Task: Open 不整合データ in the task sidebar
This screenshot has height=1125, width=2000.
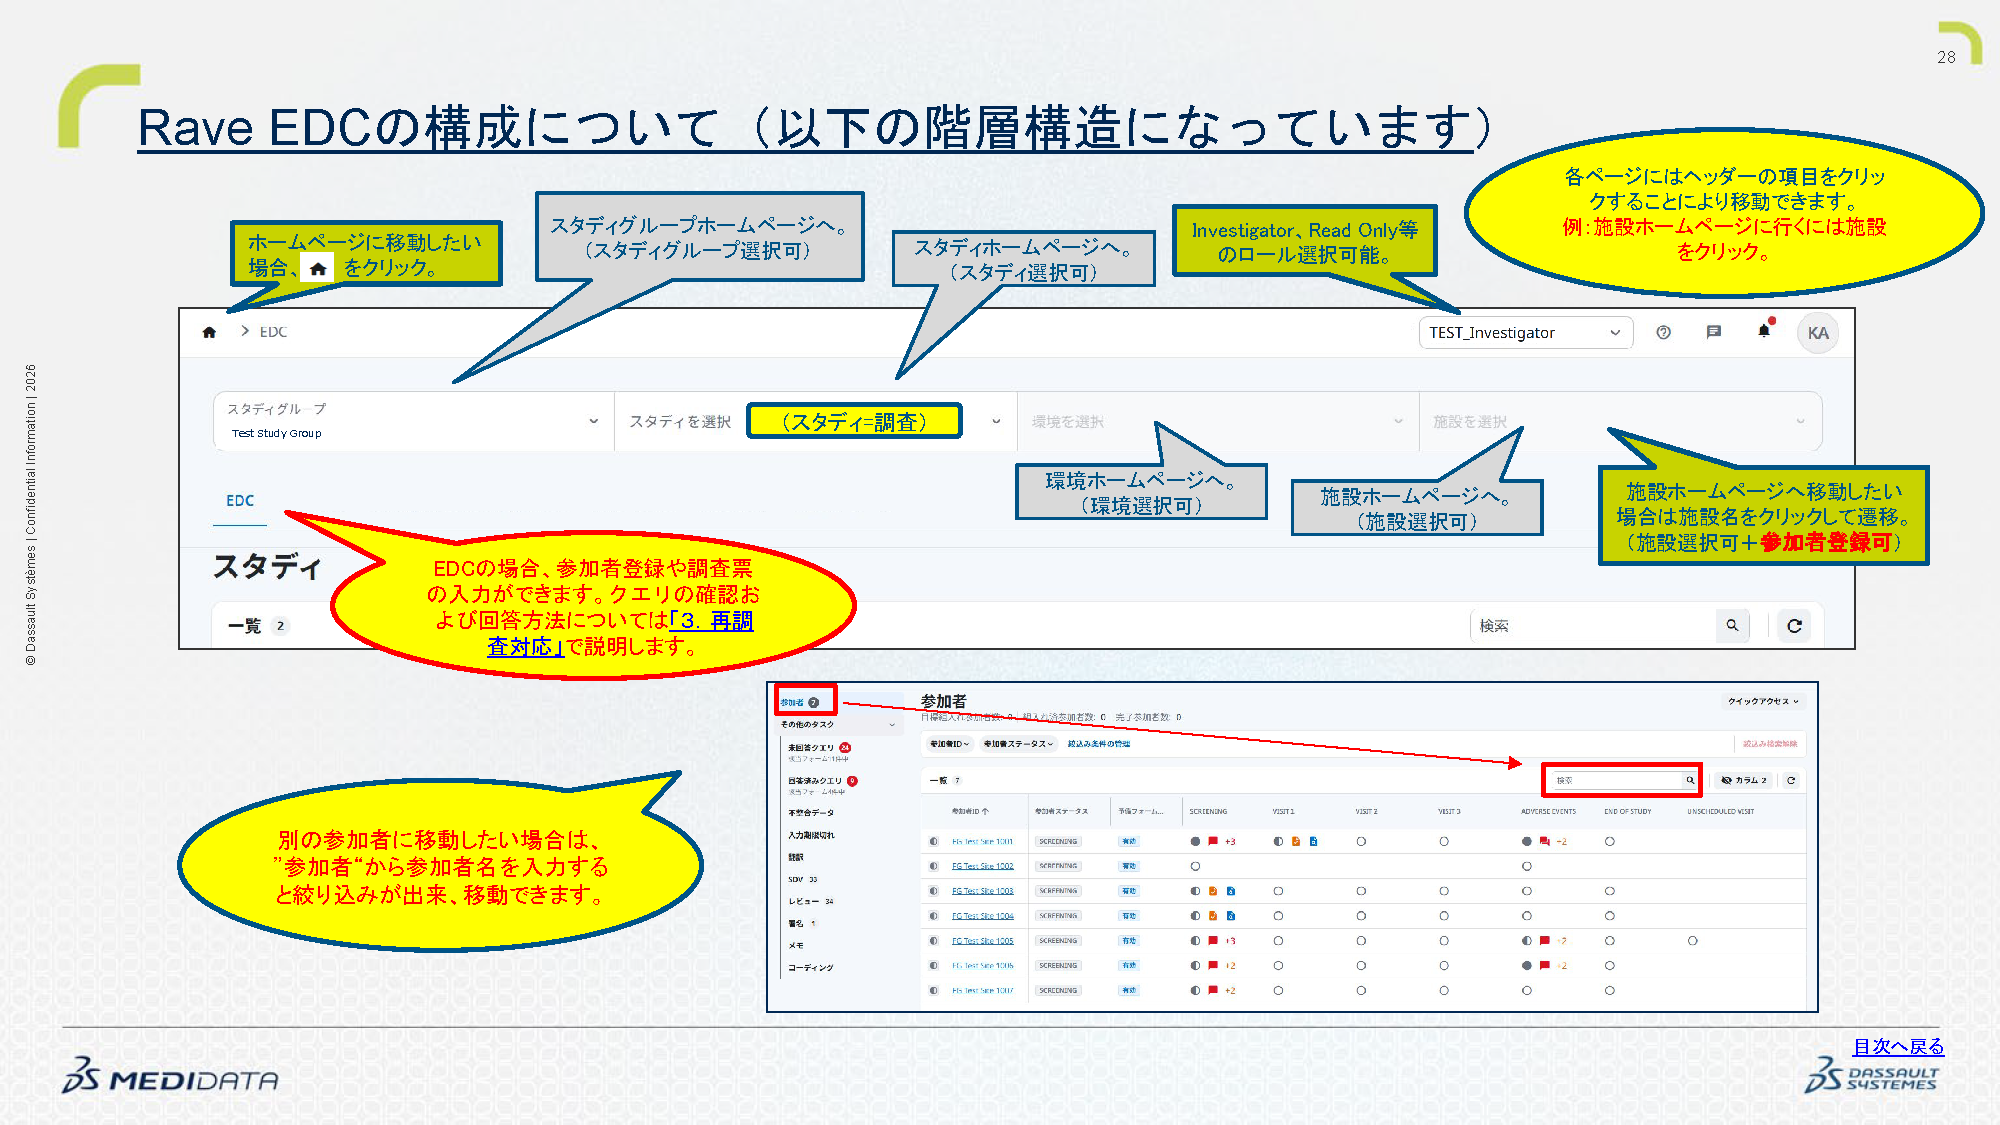Action: [811, 813]
